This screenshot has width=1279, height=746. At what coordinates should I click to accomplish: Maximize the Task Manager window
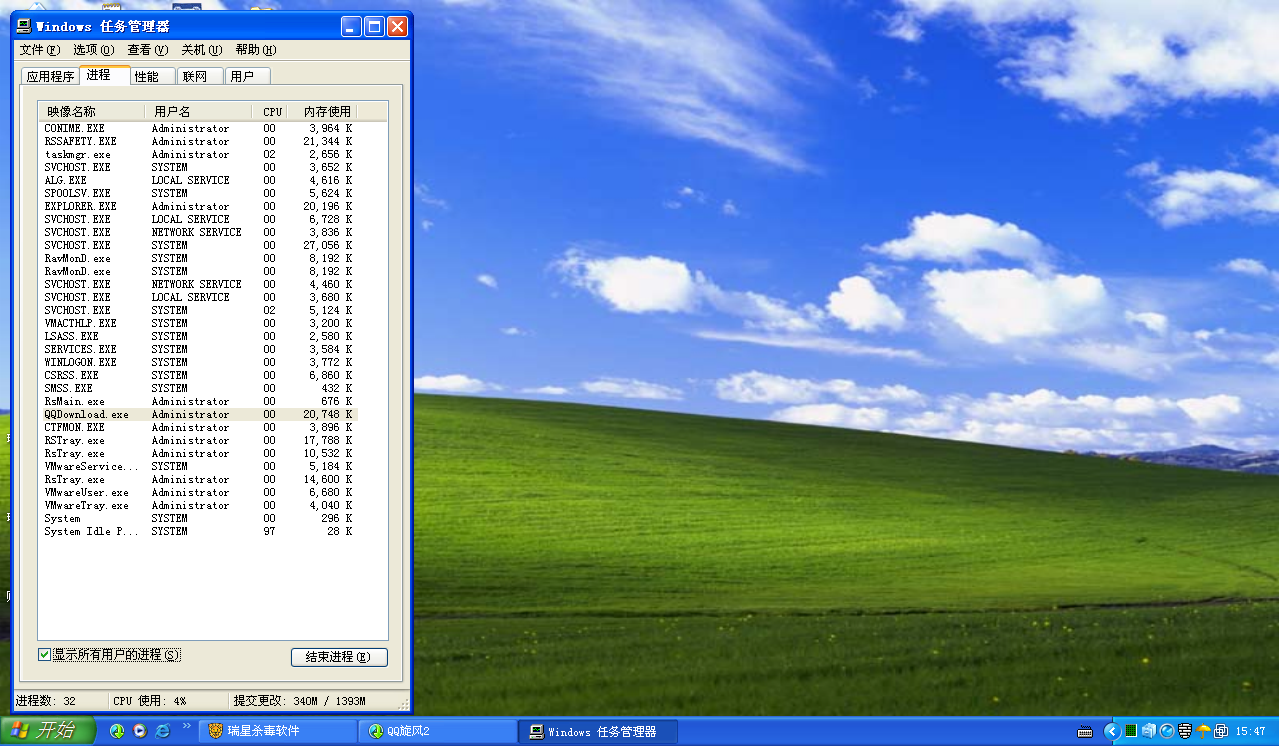tap(374, 27)
